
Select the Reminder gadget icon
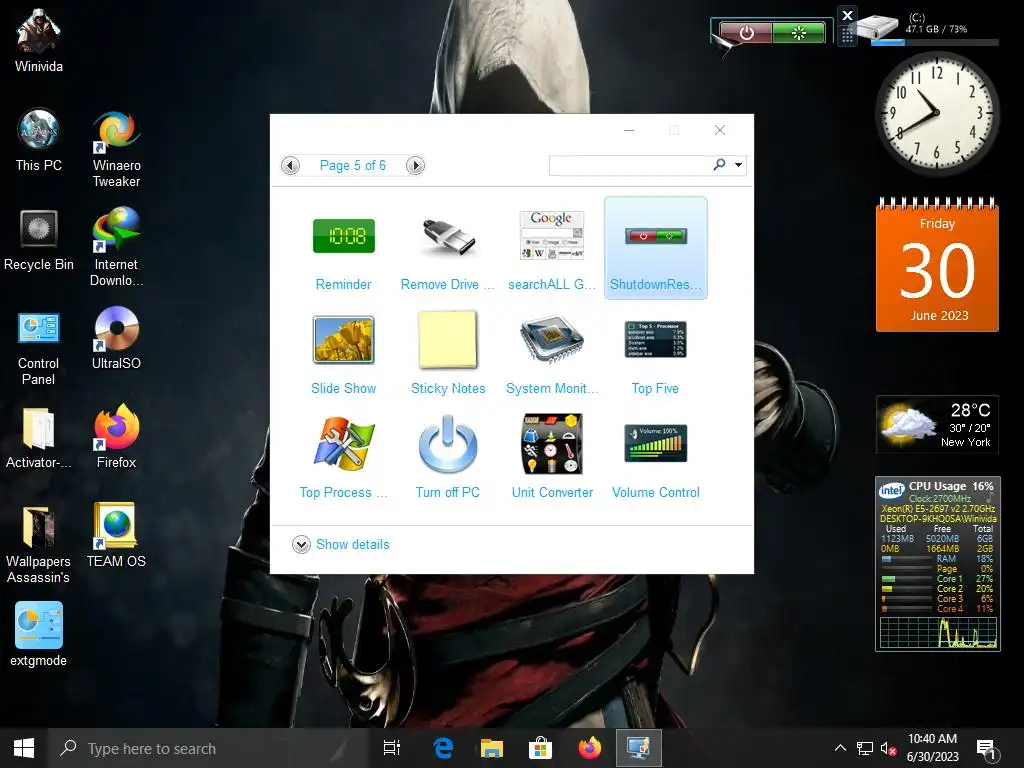pyautogui.click(x=344, y=236)
